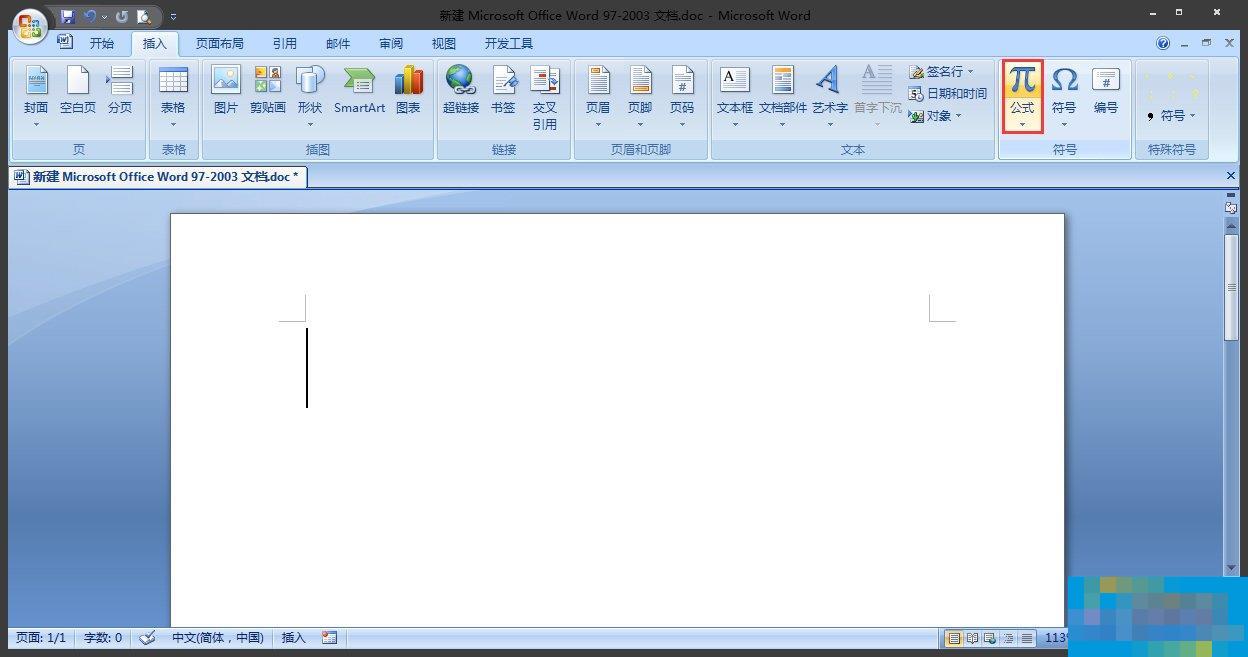The image size is (1248, 657).
Task: Select the 插入 ribbon tab
Action: tap(155, 44)
